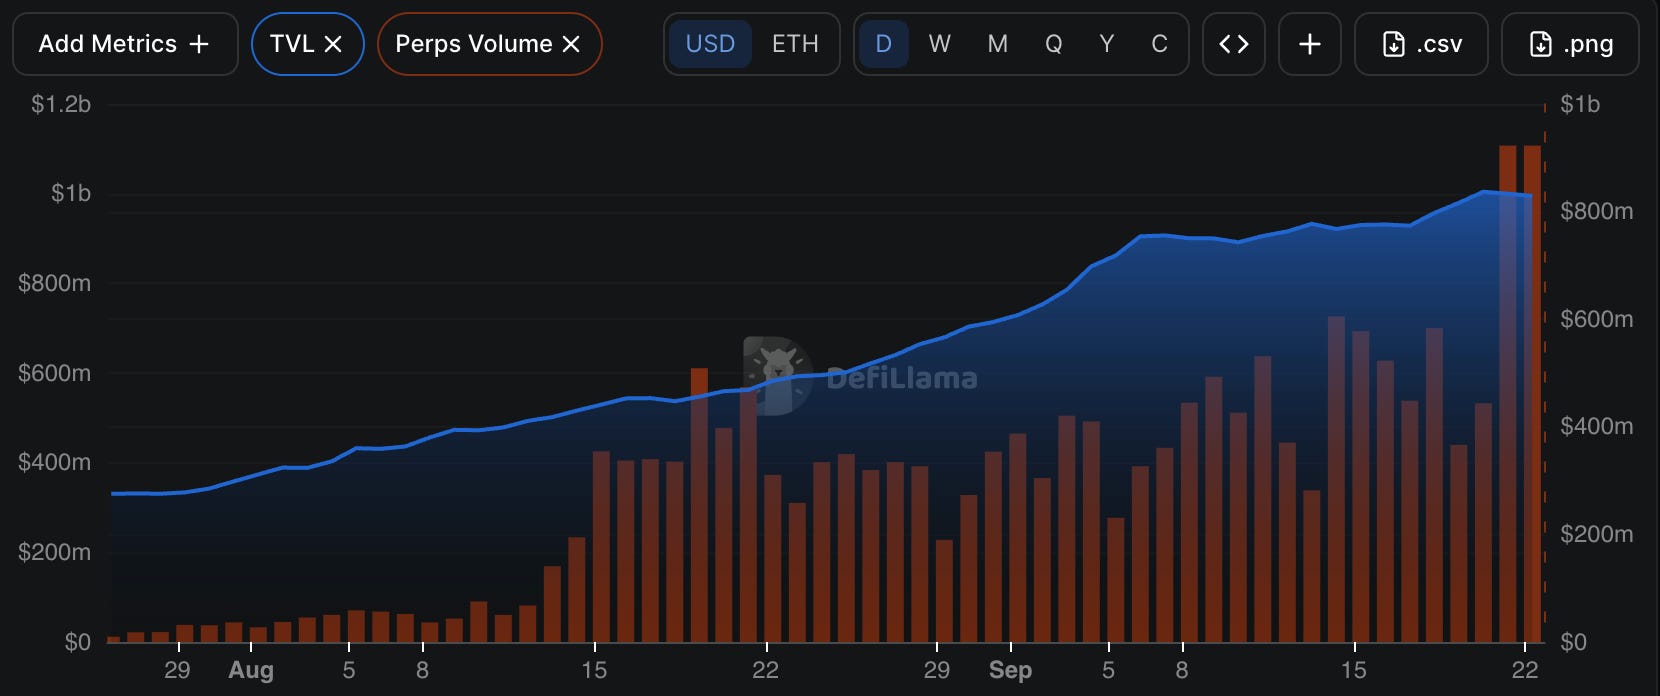Select daily D interval
This screenshot has width=1660, height=696.
[883, 44]
